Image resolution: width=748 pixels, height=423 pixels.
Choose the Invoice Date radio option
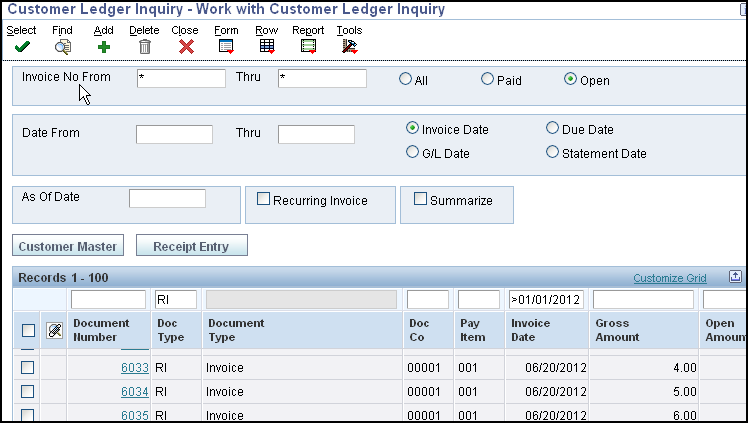point(412,128)
